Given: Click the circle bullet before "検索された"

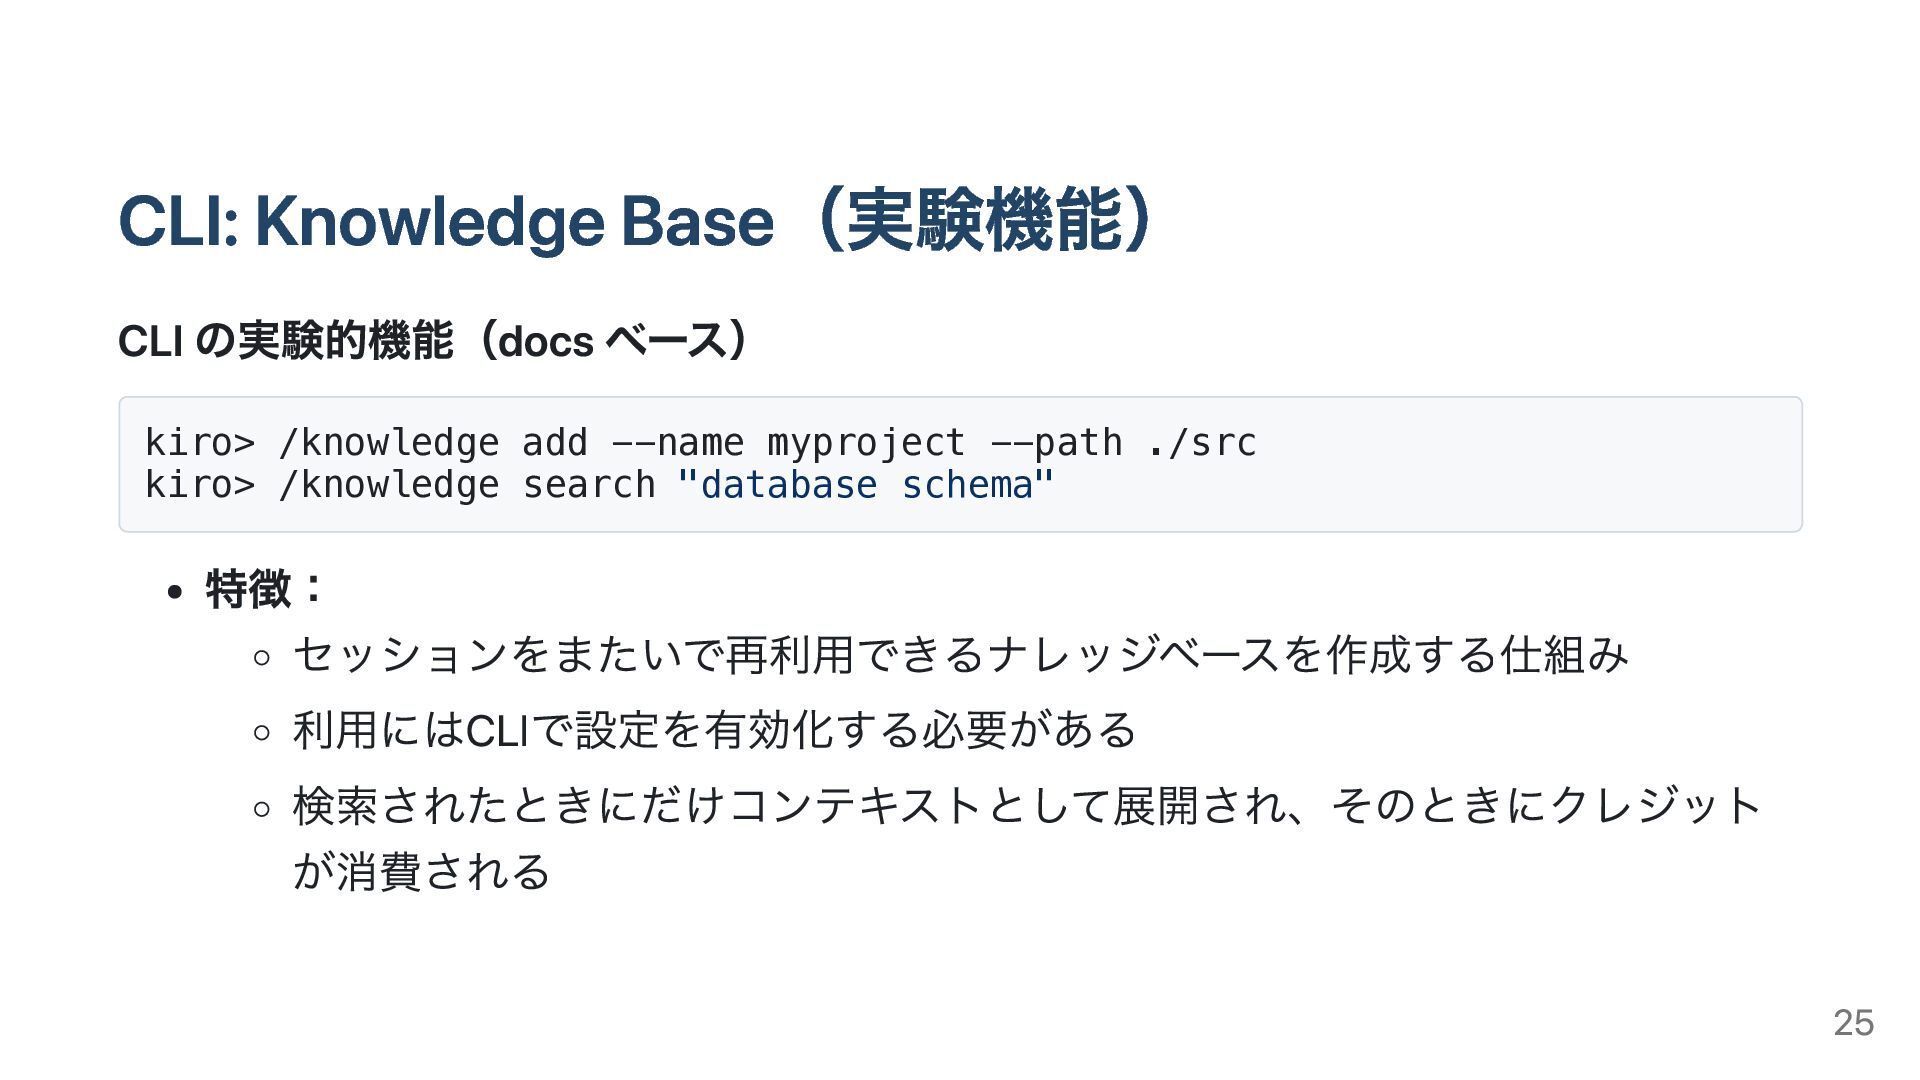Looking at the screenshot, I should tap(262, 808).
